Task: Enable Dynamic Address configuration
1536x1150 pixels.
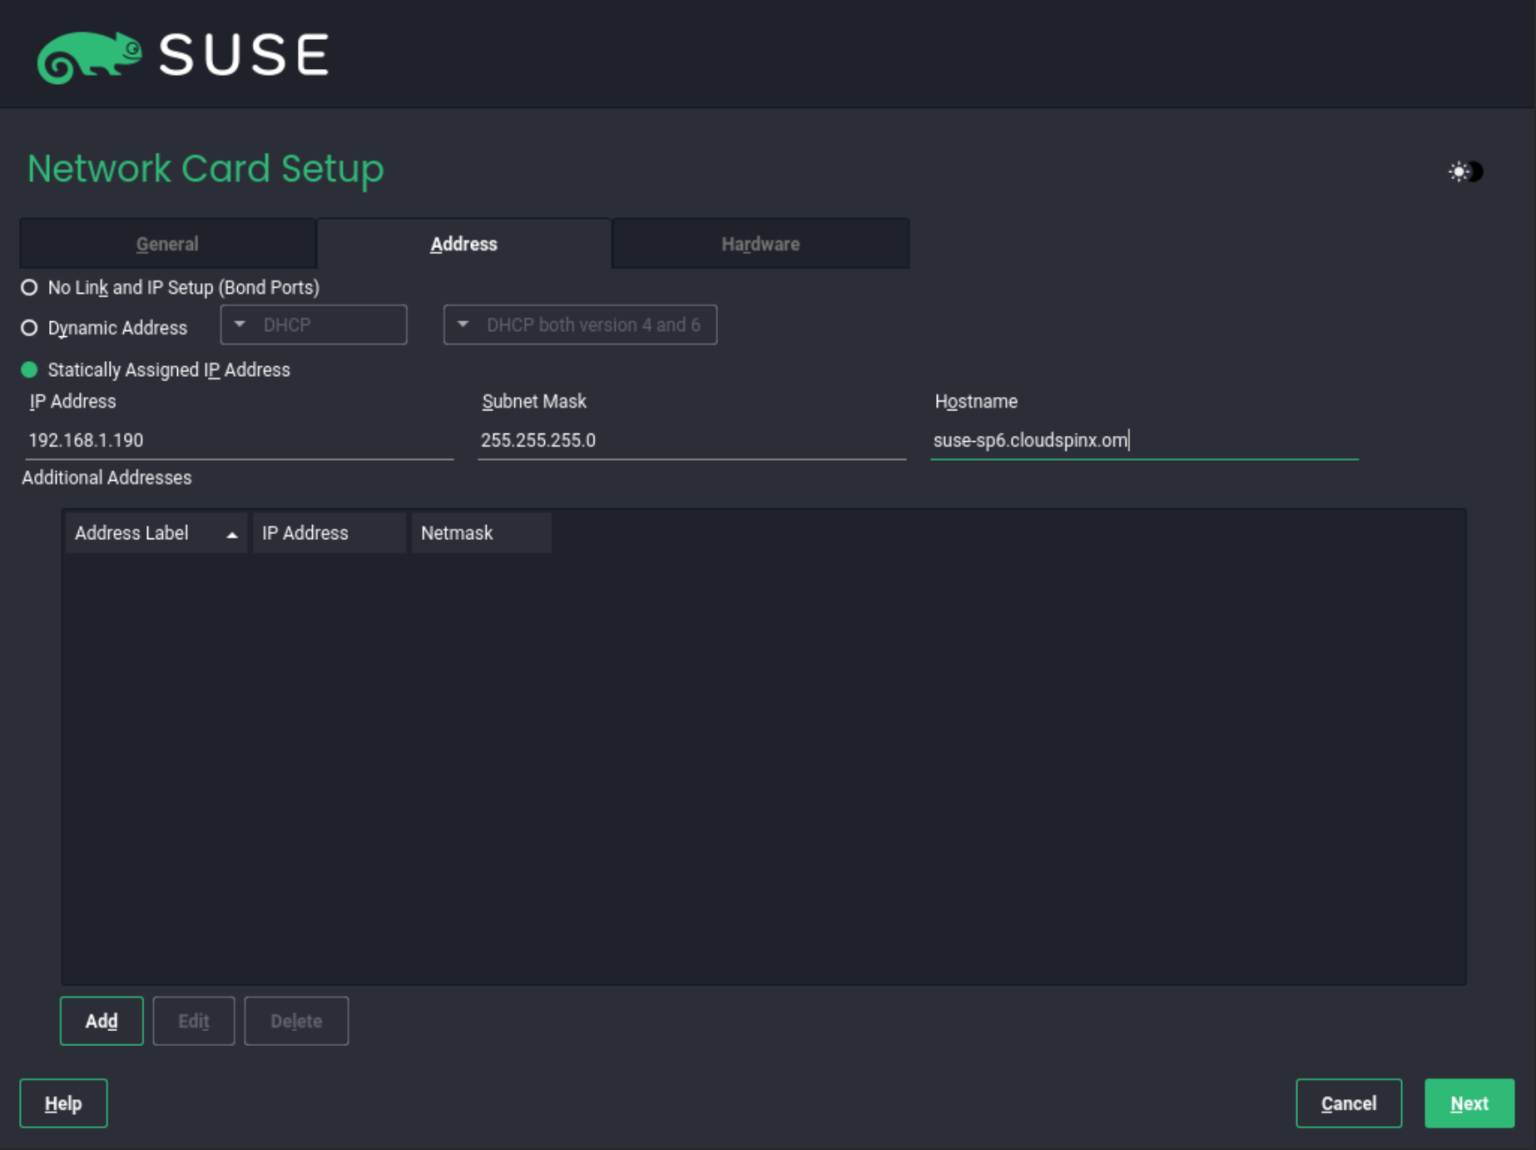Action: point(28,327)
